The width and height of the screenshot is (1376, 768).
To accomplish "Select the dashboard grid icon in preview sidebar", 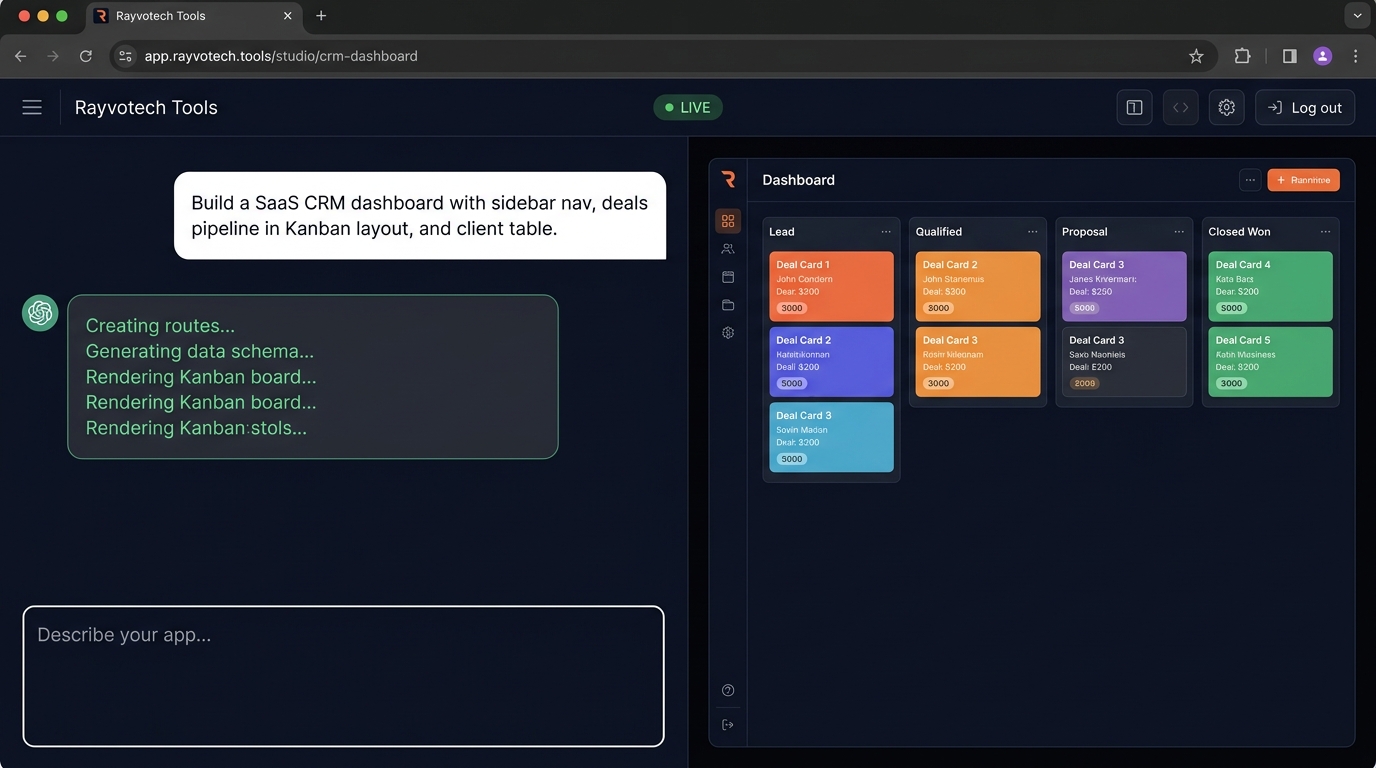I will pyautogui.click(x=728, y=221).
